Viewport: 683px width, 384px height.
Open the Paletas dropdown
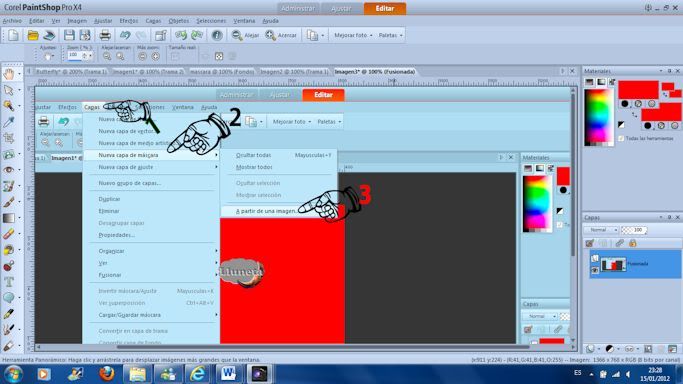[x=390, y=35]
